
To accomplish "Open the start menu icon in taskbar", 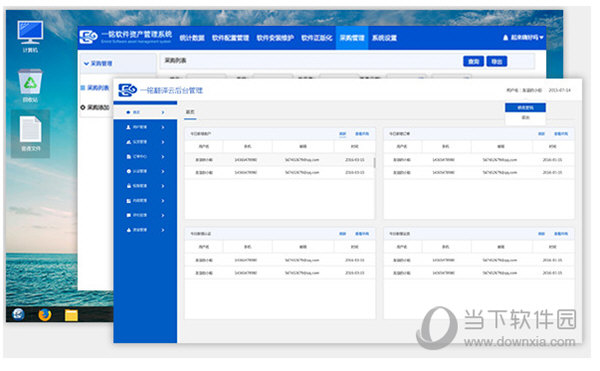I will (x=18, y=314).
